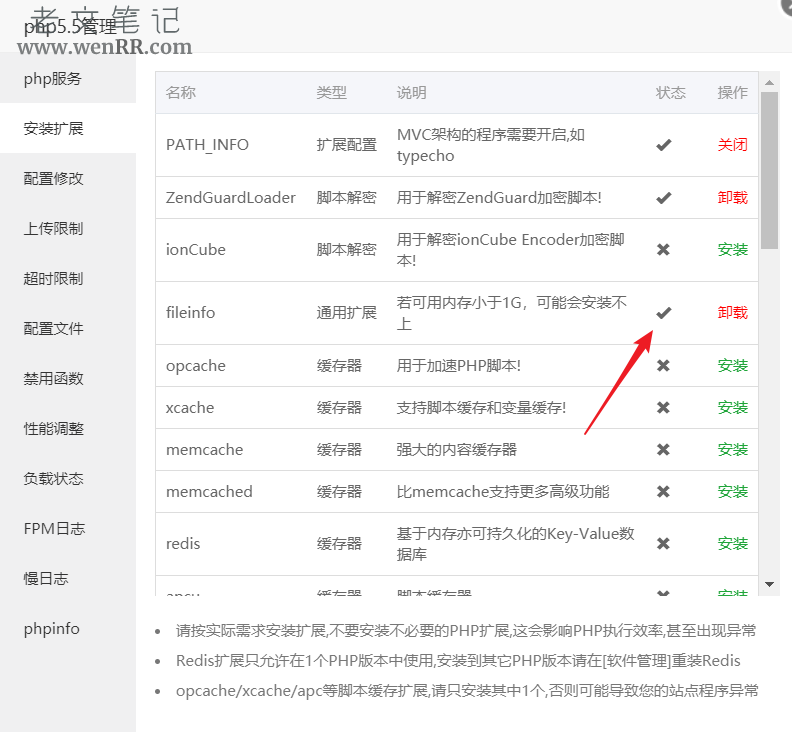Install the xcache extension

pyautogui.click(x=732, y=407)
